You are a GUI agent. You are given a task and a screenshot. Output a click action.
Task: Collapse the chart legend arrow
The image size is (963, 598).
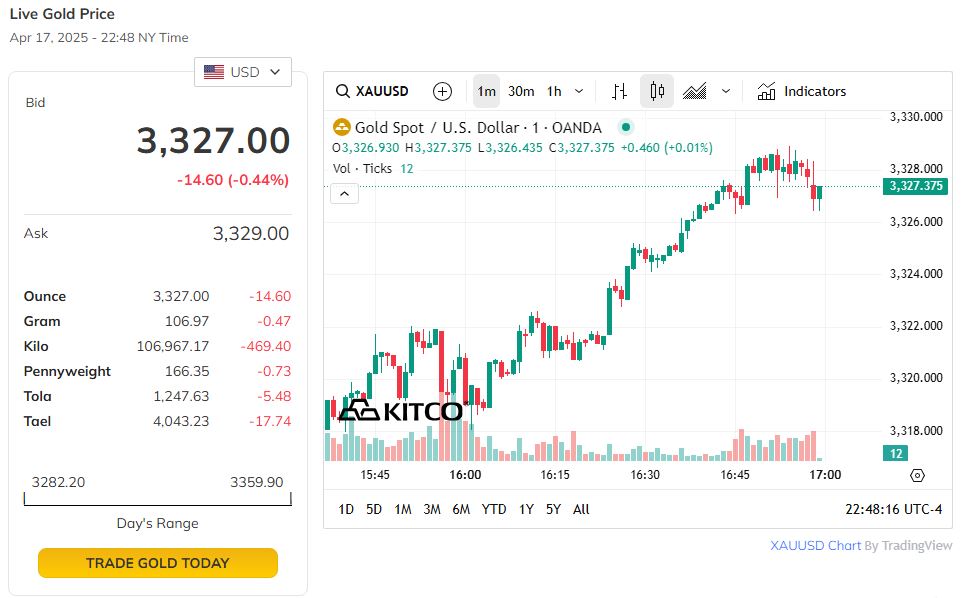(x=344, y=194)
